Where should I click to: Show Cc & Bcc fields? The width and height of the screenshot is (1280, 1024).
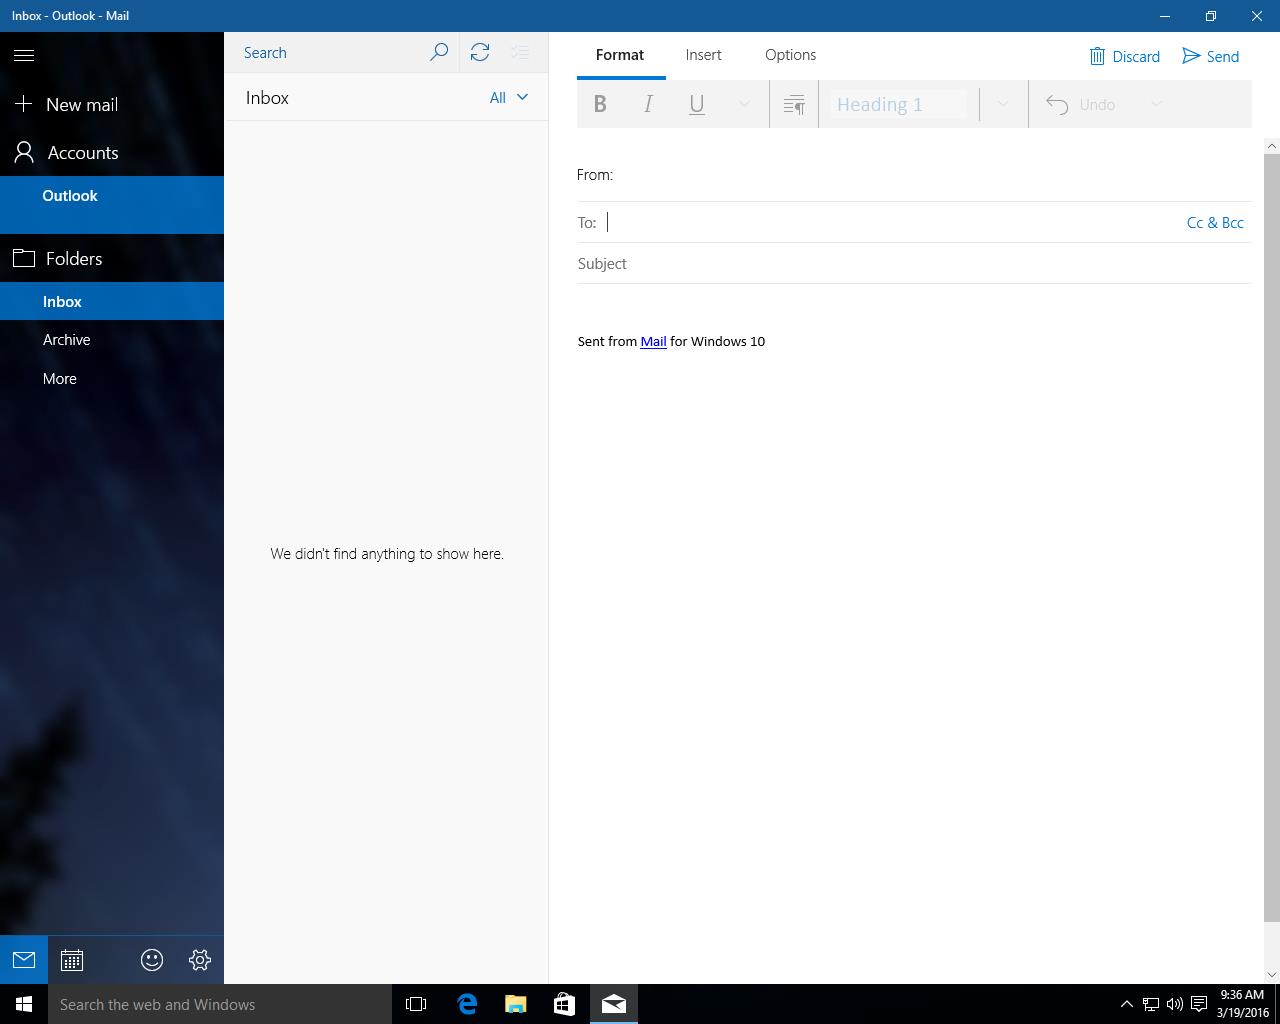pyautogui.click(x=1215, y=222)
